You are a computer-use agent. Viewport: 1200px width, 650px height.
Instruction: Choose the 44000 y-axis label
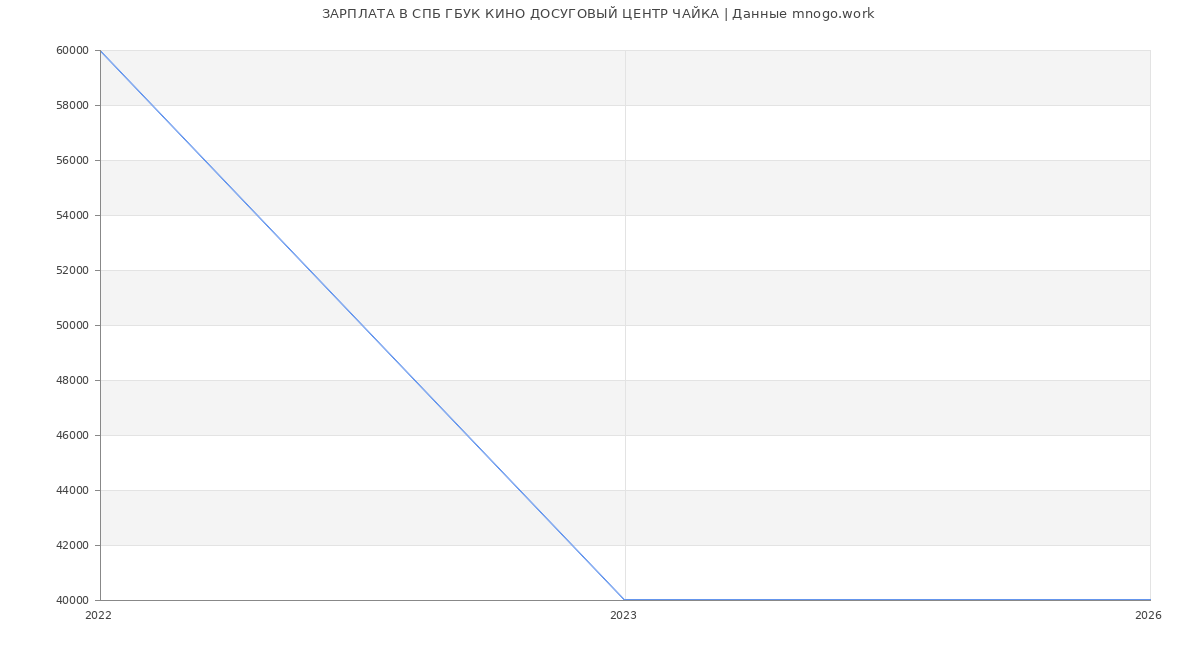[73, 490]
